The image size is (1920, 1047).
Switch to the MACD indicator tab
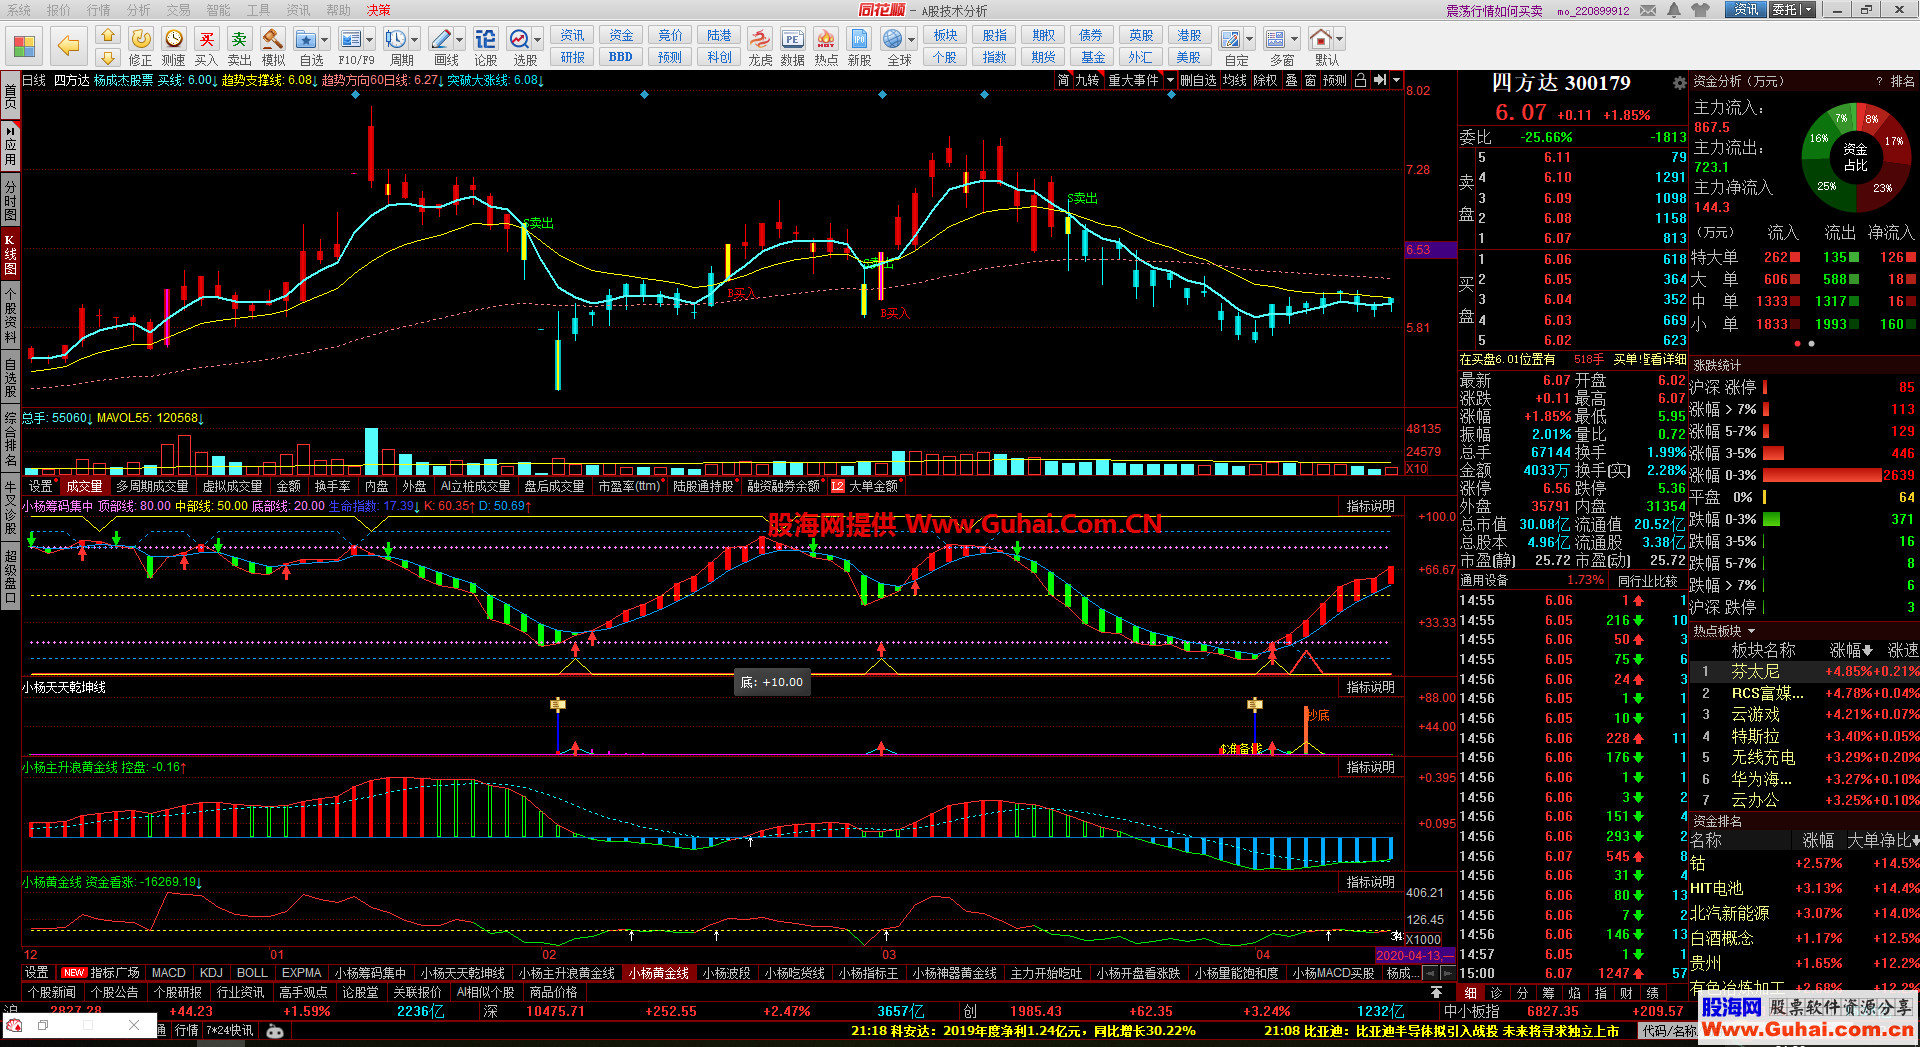[168, 973]
